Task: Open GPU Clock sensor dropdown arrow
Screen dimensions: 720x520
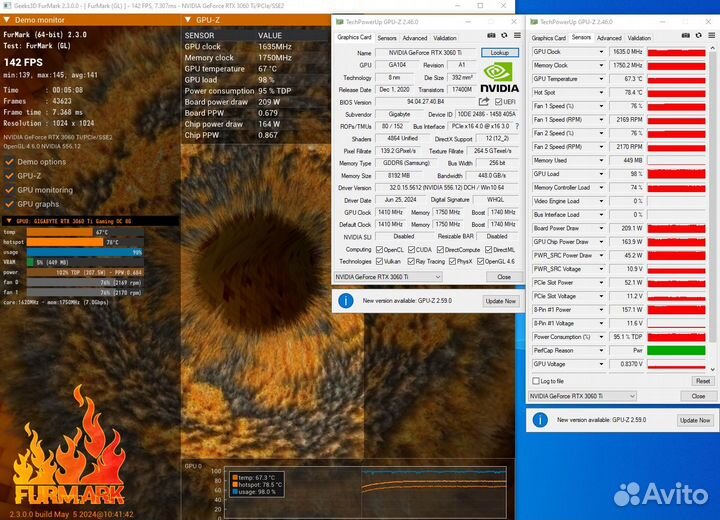Action: [x=601, y=52]
